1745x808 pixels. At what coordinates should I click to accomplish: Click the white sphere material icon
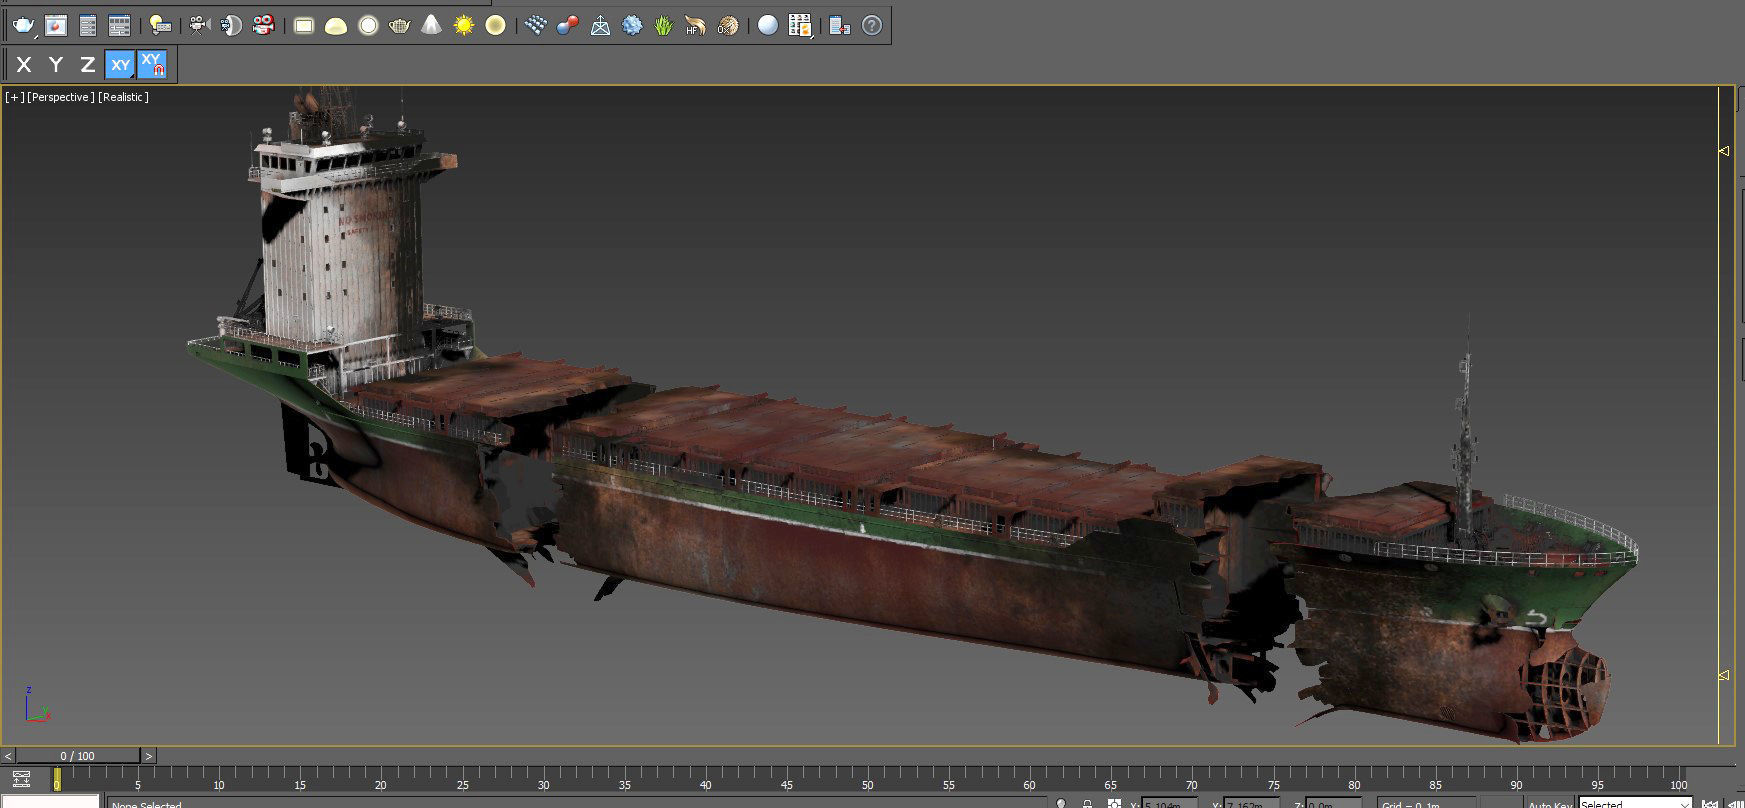coord(767,26)
